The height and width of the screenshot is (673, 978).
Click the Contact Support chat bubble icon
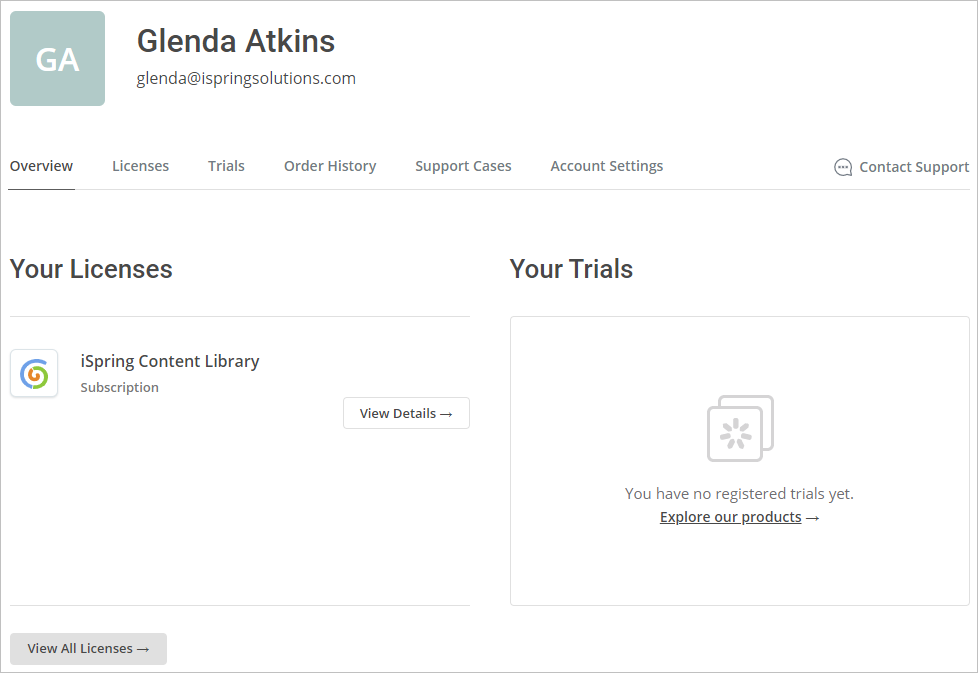[x=843, y=167]
